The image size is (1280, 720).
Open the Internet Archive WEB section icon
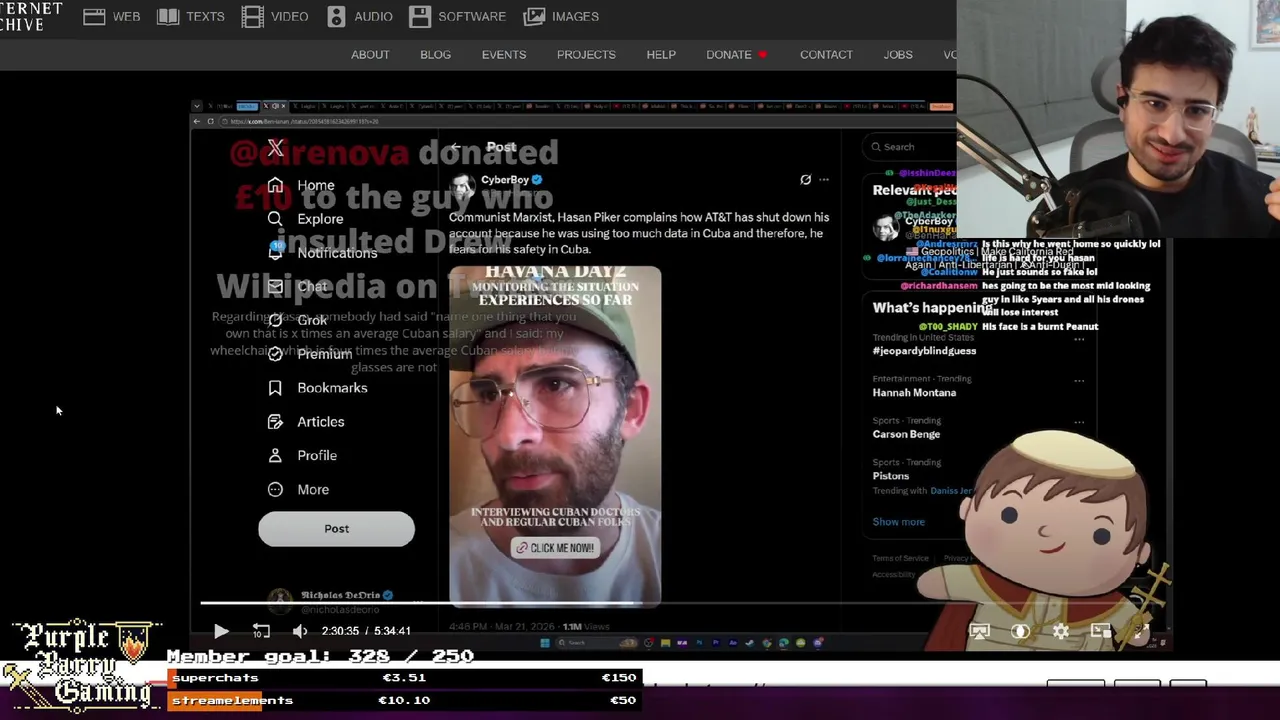click(x=94, y=16)
